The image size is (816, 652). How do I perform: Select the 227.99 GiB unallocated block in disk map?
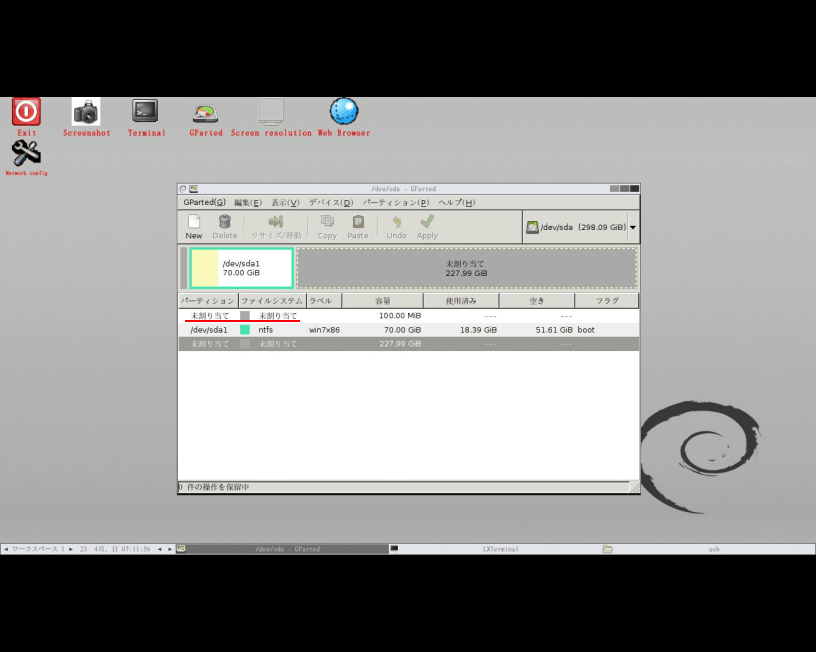point(466,268)
